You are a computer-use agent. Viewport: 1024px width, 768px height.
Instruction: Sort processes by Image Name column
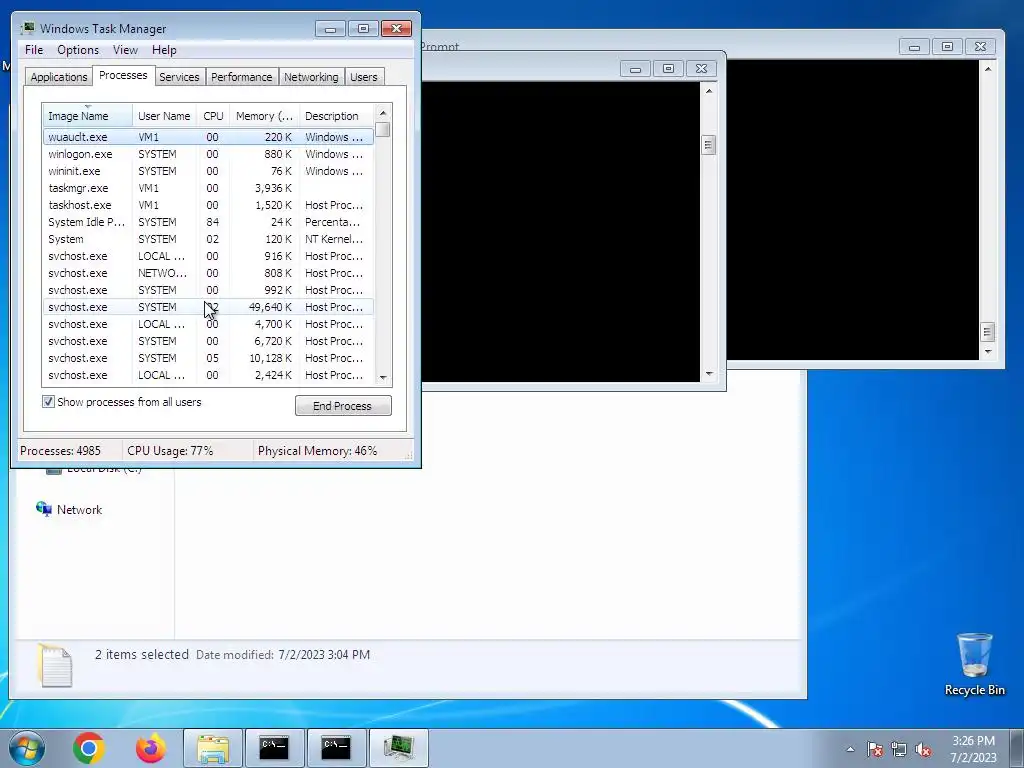pos(88,116)
